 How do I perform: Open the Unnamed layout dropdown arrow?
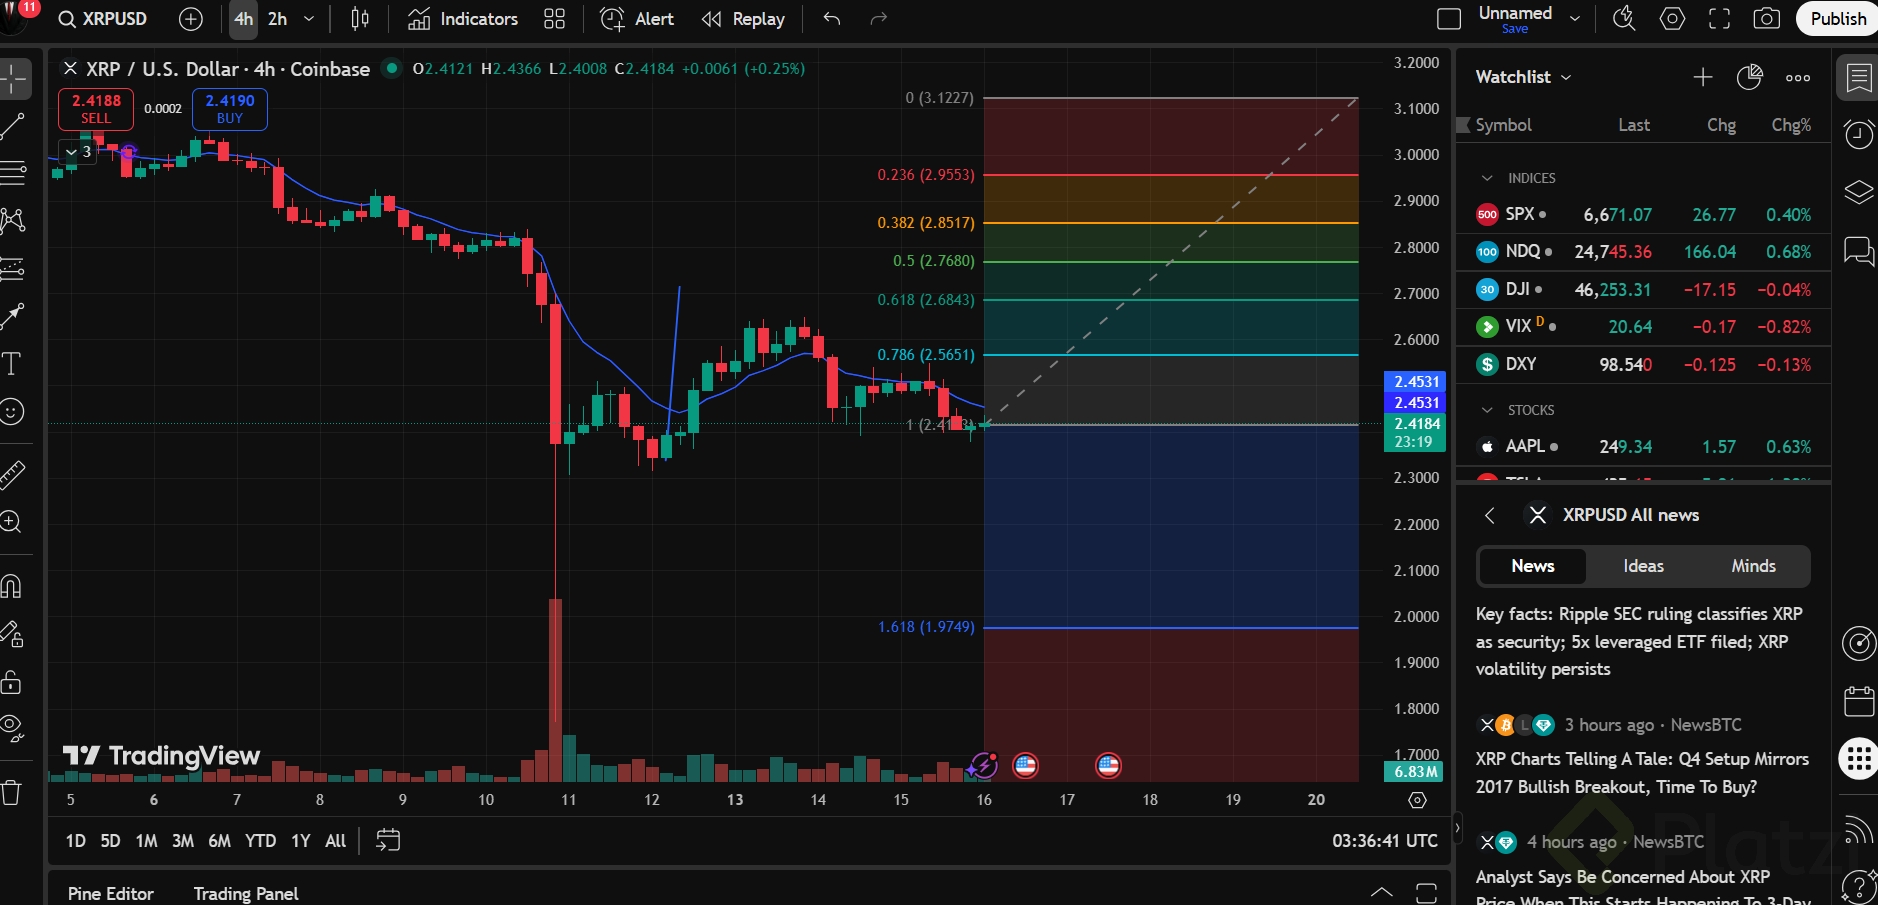pos(1575,19)
